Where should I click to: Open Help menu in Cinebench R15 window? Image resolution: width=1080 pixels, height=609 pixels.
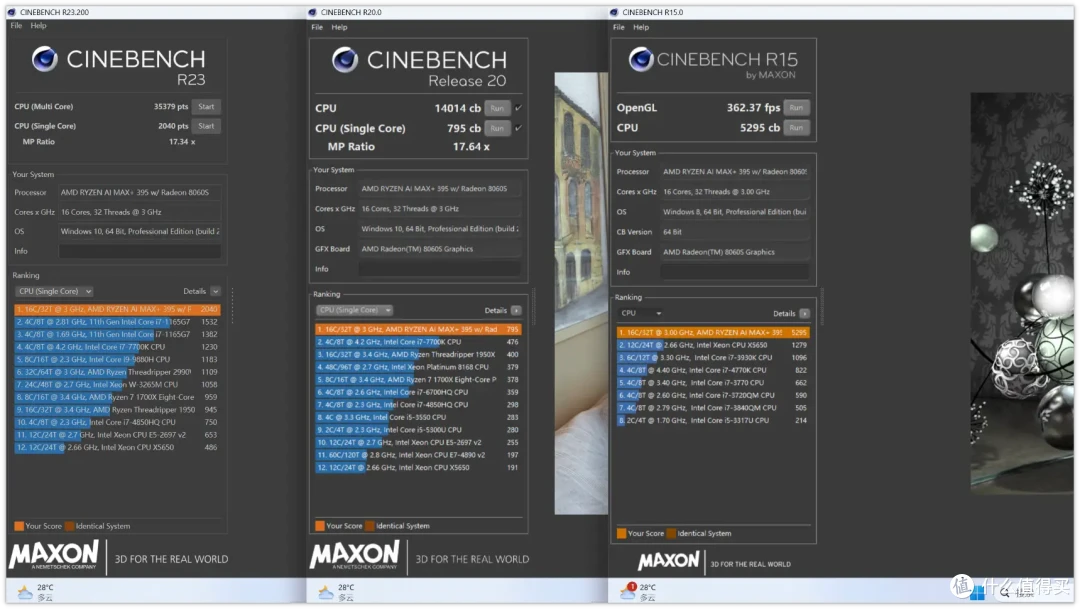pyautogui.click(x=641, y=28)
